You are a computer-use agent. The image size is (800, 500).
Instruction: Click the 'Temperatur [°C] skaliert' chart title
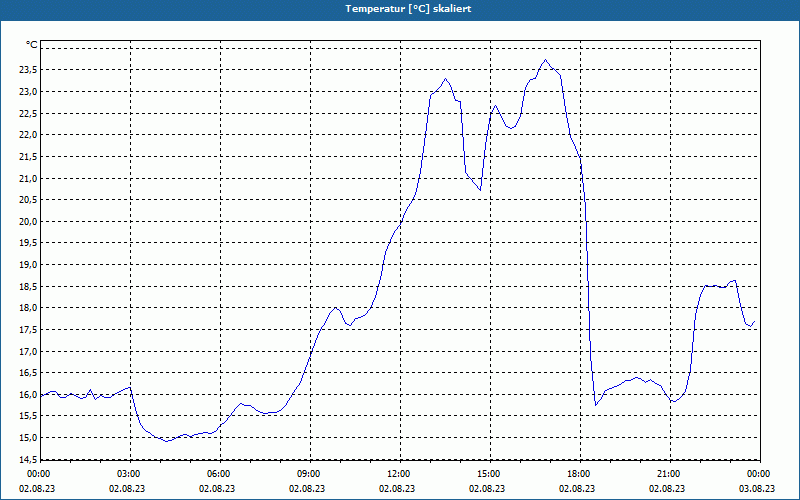408,9
